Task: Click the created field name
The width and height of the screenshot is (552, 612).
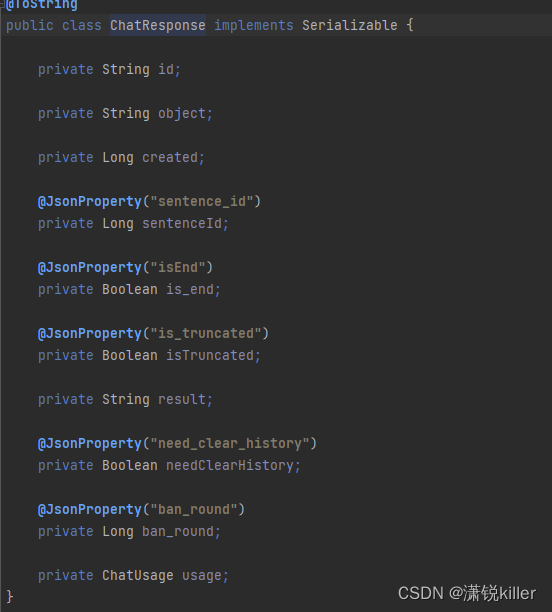Action: [x=170, y=158]
